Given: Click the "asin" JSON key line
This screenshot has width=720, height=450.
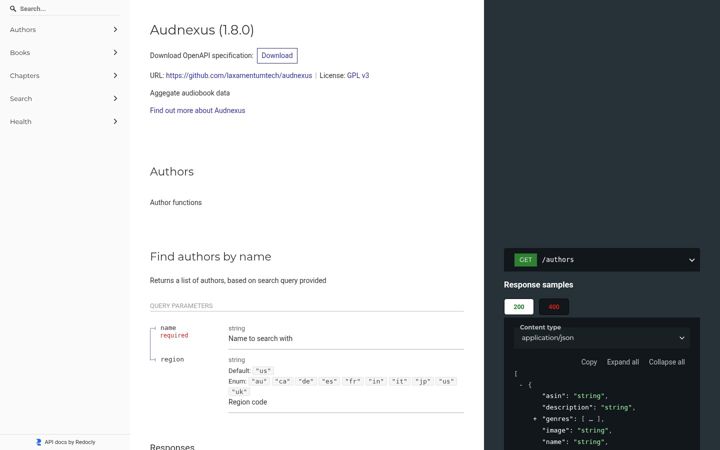Looking at the screenshot, I should click(575, 396).
